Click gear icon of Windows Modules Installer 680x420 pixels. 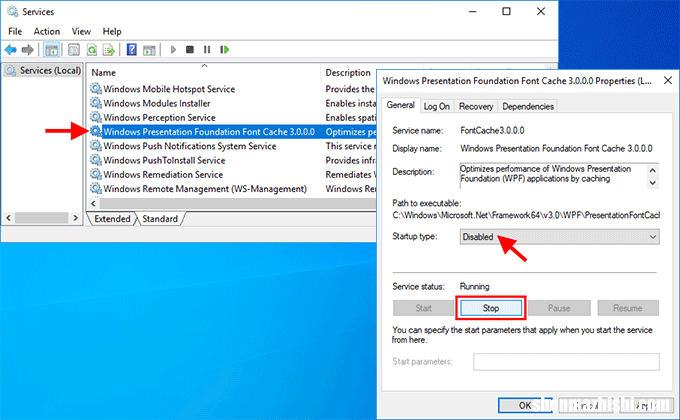click(x=96, y=103)
